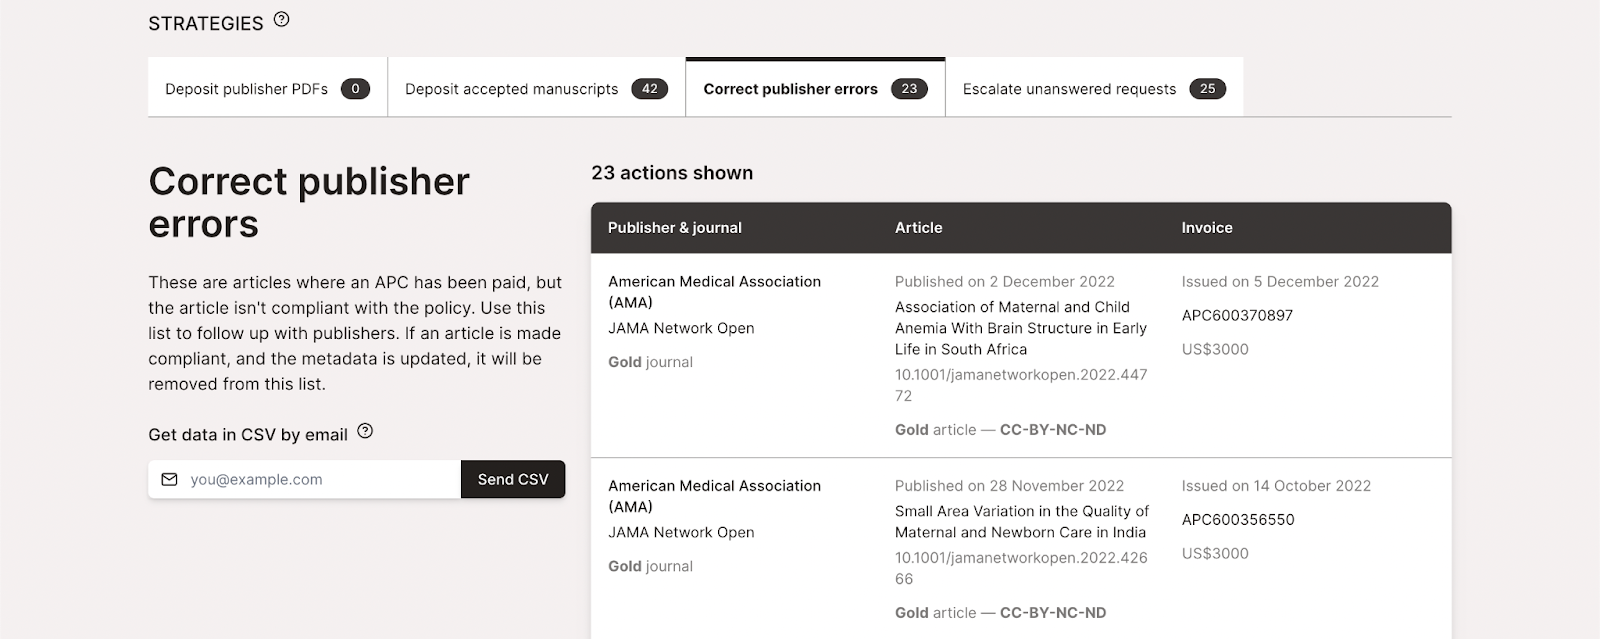Click the Publisher & journal column header
The image size is (1600, 639).
point(675,228)
